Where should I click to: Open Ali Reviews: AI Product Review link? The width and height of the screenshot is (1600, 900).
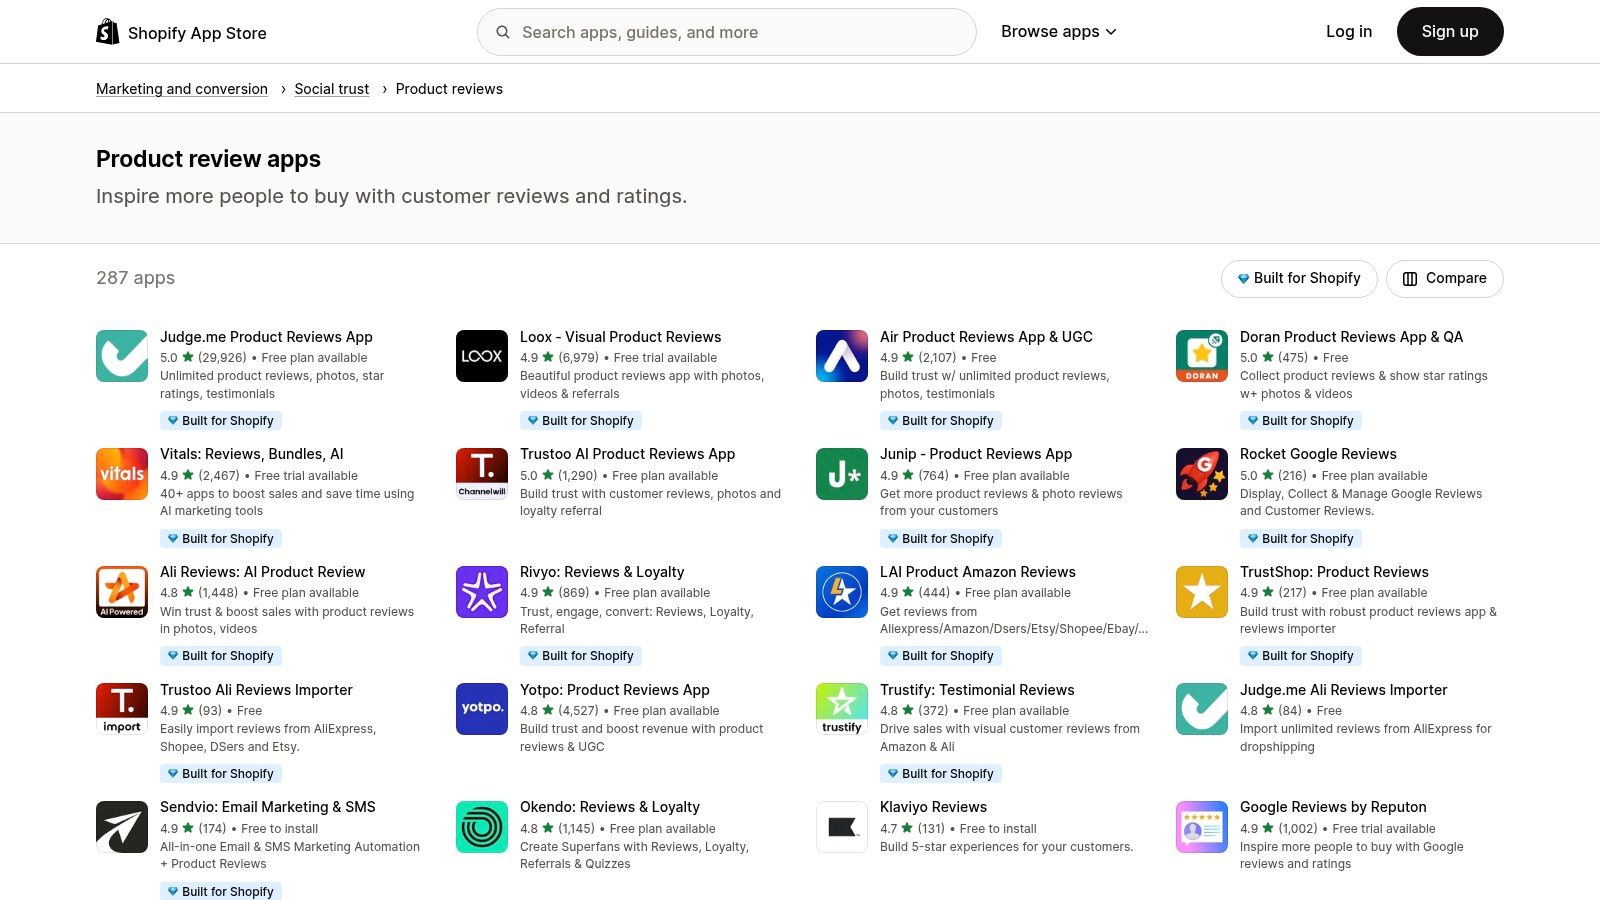tap(262, 572)
